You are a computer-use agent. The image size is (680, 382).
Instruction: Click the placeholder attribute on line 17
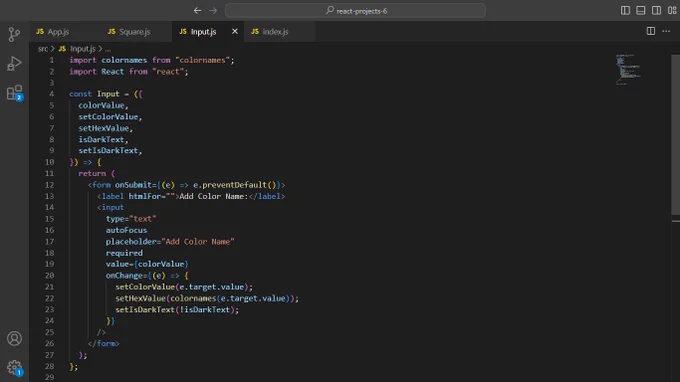click(x=170, y=242)
